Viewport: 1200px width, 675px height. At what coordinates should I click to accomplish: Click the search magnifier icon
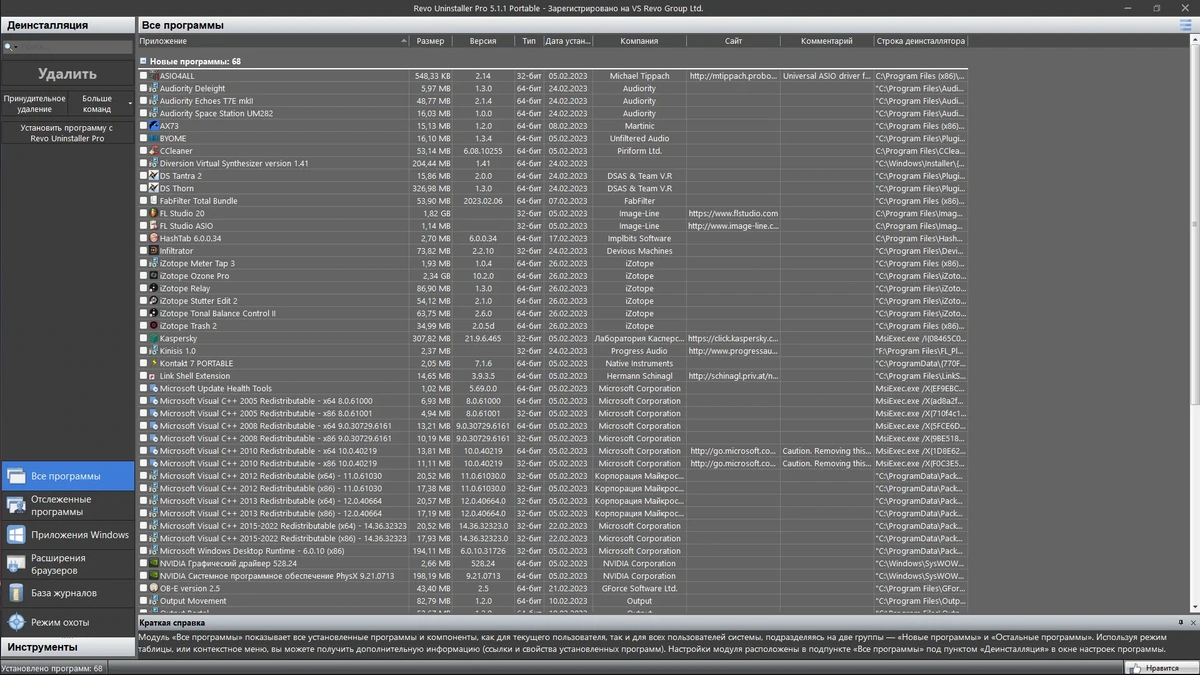click(8, 47)
